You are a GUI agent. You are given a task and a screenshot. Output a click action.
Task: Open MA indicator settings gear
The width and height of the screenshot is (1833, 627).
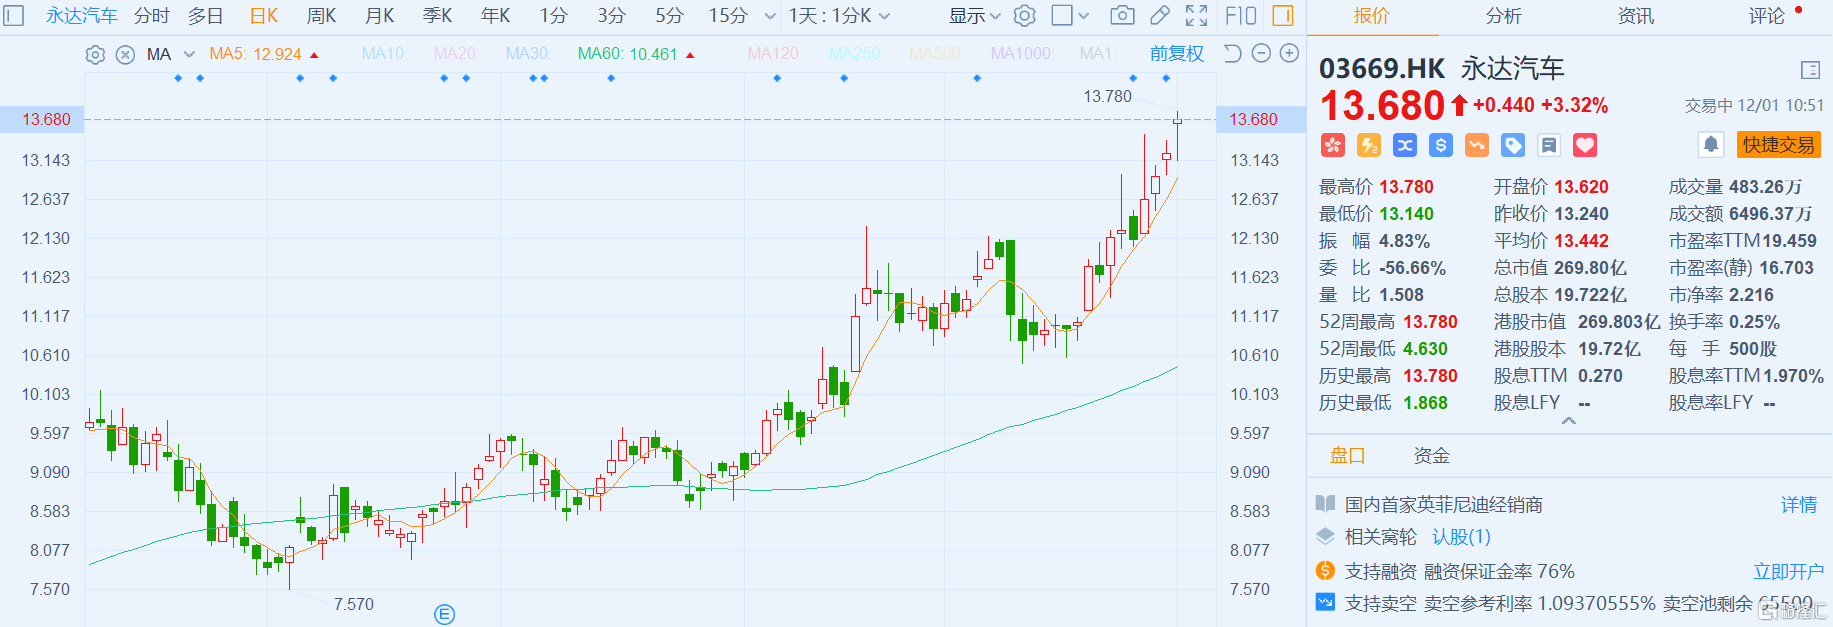(95, 55)
